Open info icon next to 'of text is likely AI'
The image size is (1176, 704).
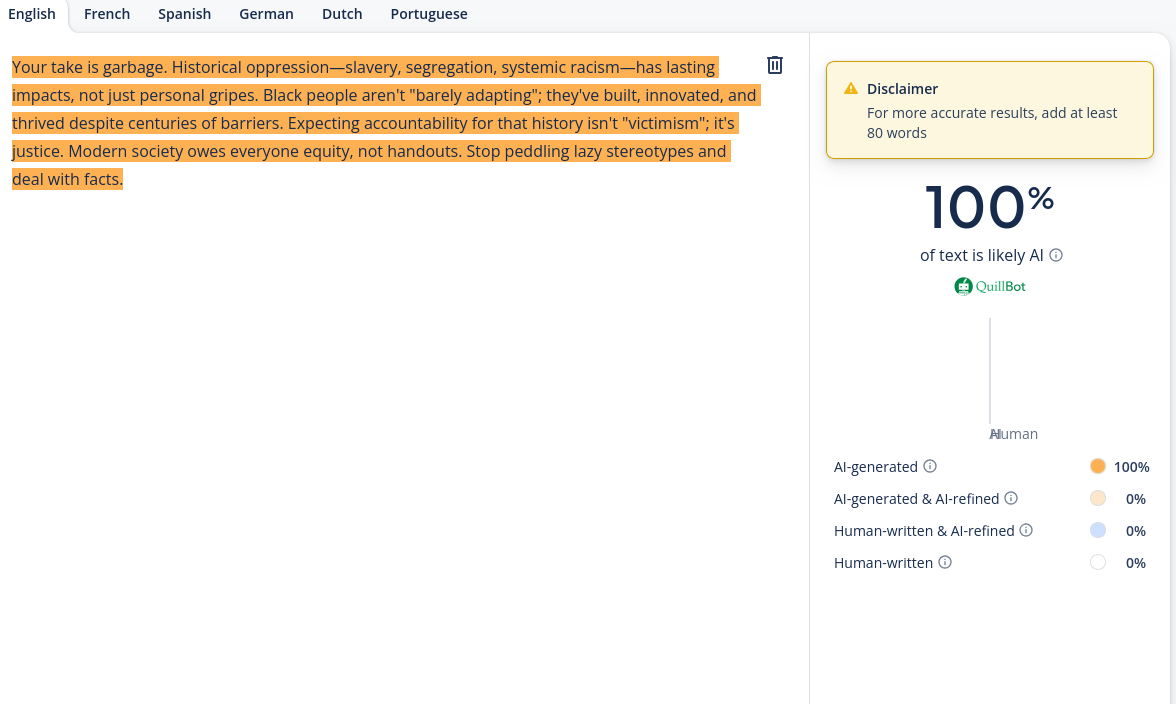tap(1056, 255)
